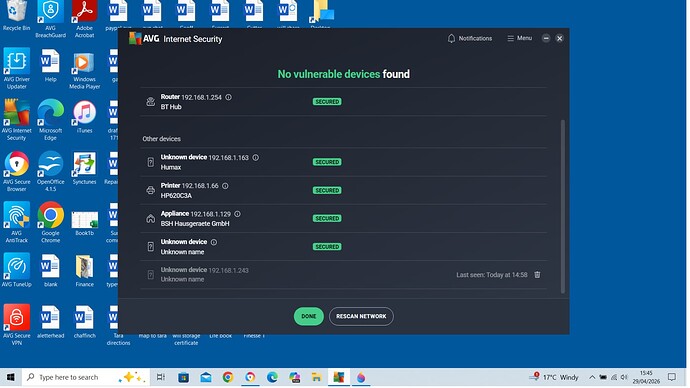
Task: Open chaffinch Word document
Action: click(x=84, y=322)
